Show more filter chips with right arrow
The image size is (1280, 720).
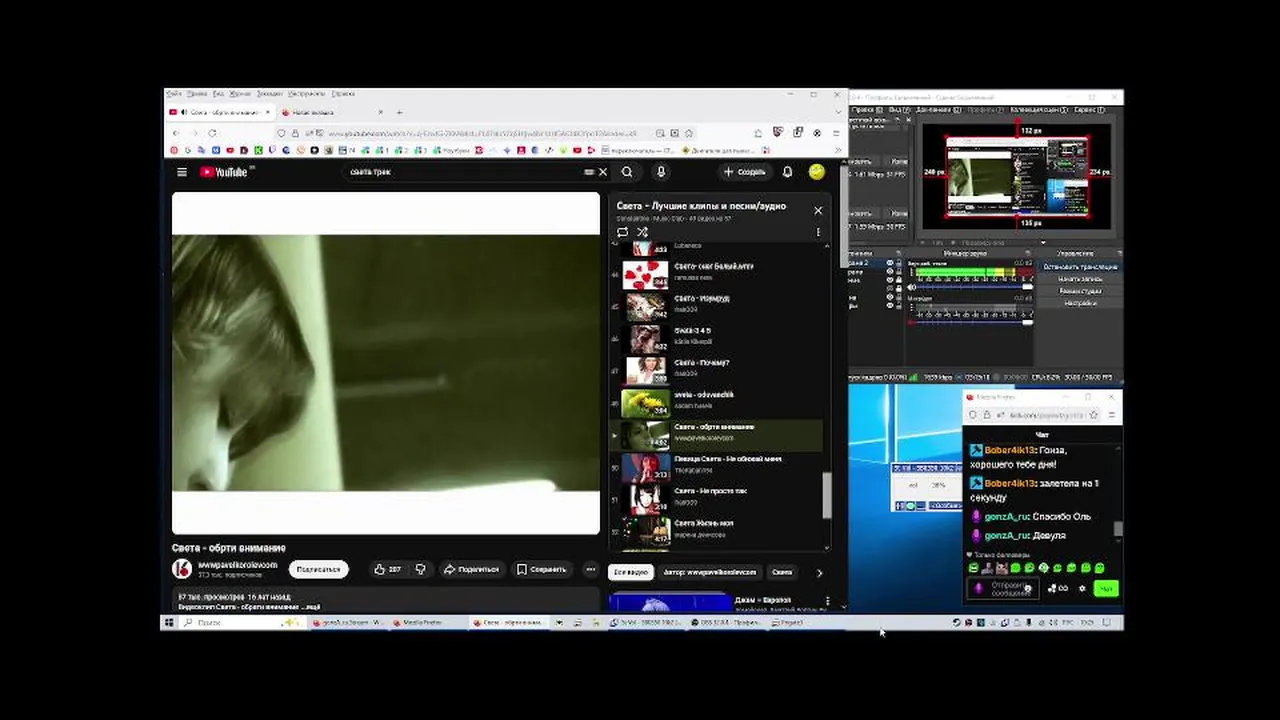819,572
